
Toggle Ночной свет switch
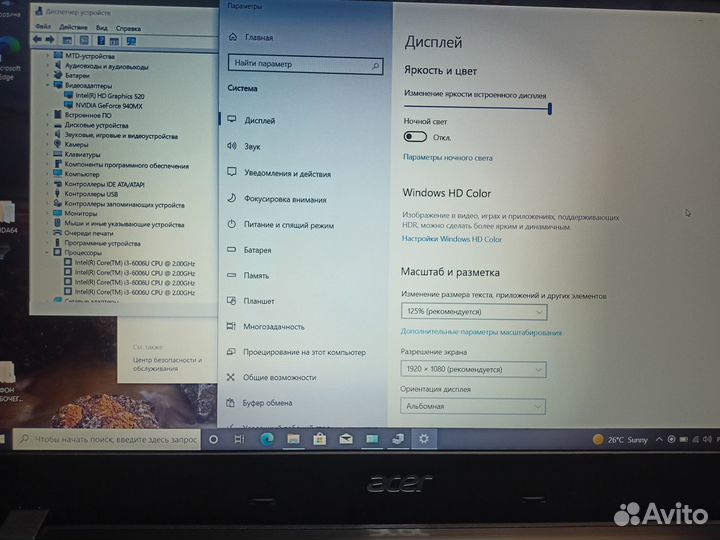pyautogui.click(x=415, y=137)
